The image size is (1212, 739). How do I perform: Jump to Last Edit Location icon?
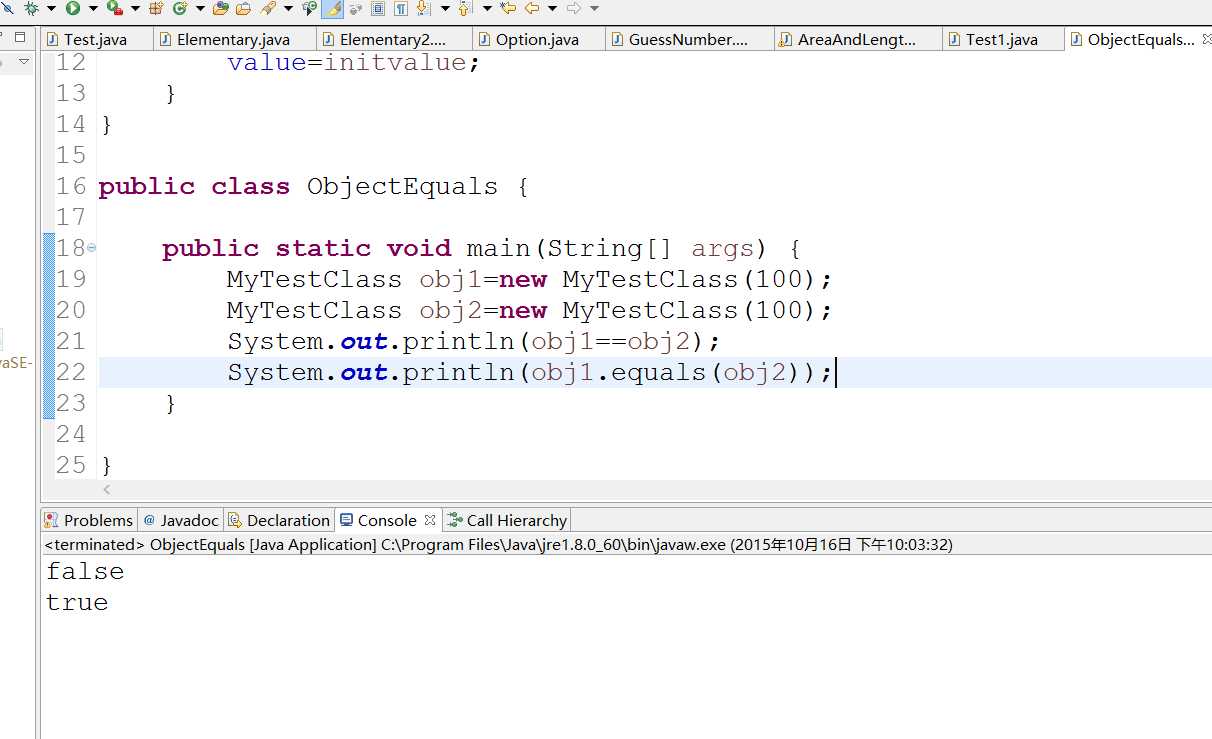click(x=508, y=8)
